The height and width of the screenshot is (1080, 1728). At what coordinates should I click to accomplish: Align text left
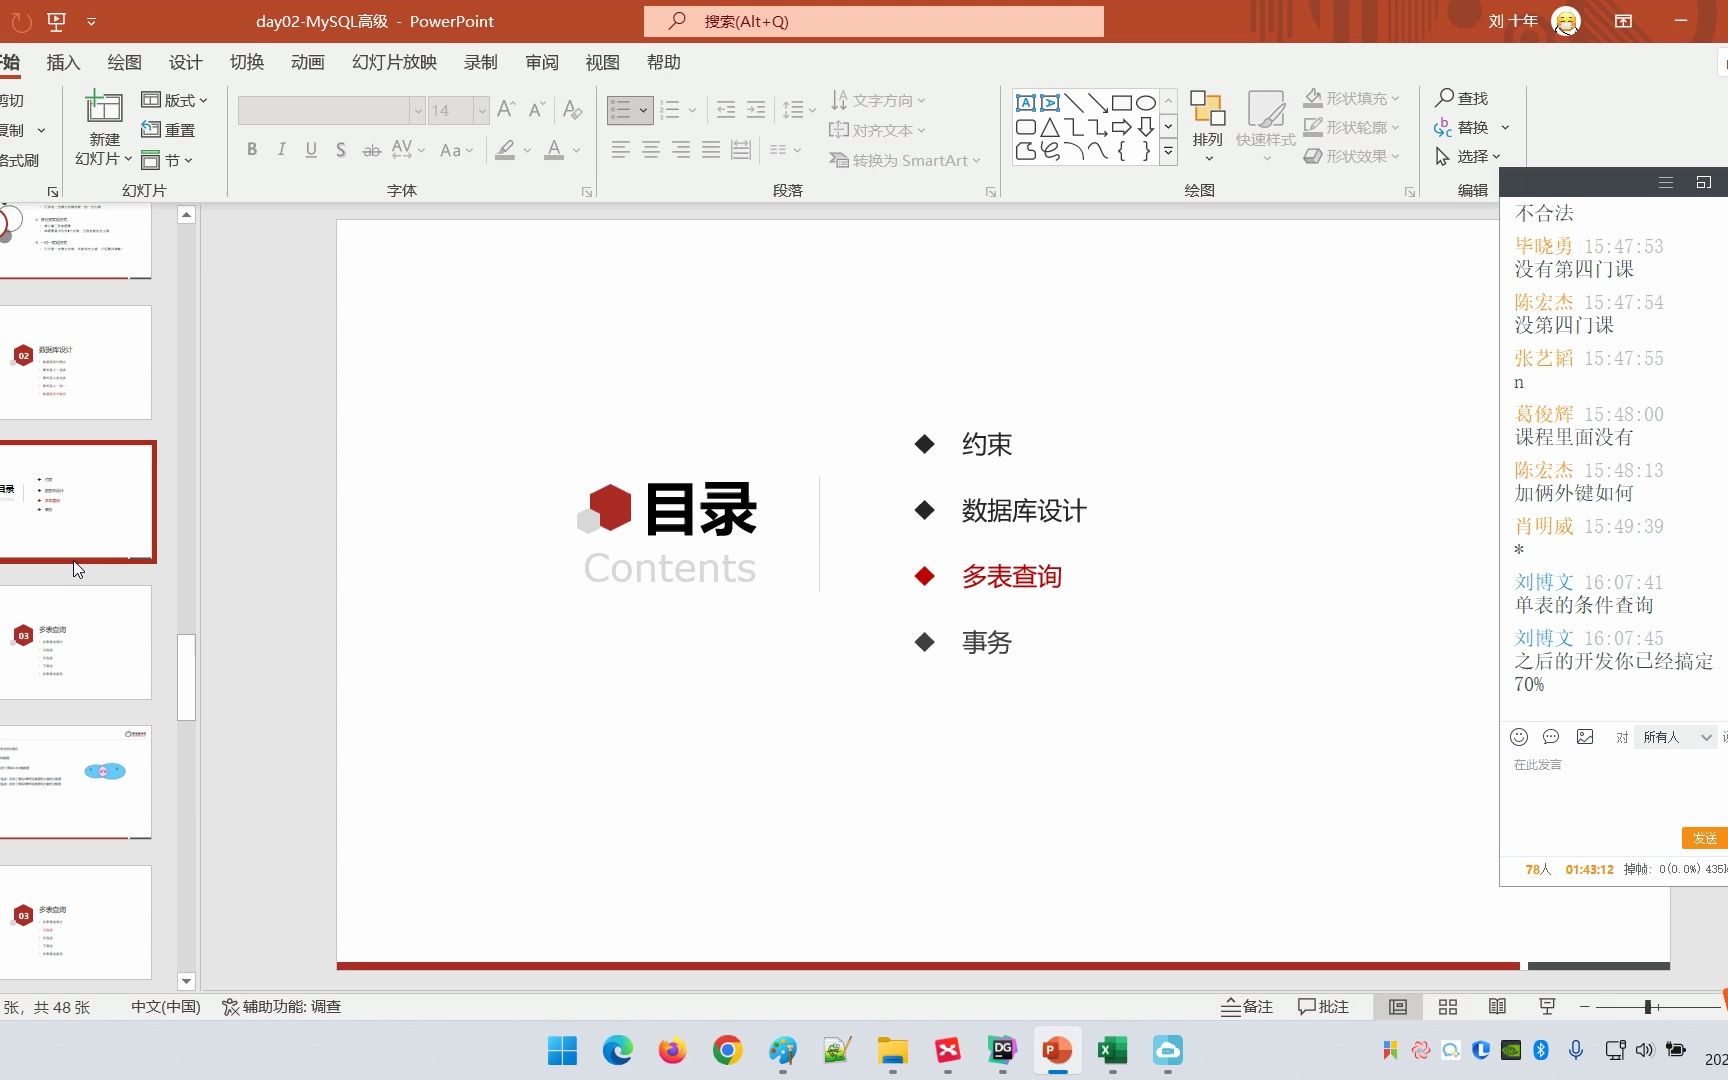(620, 150)
